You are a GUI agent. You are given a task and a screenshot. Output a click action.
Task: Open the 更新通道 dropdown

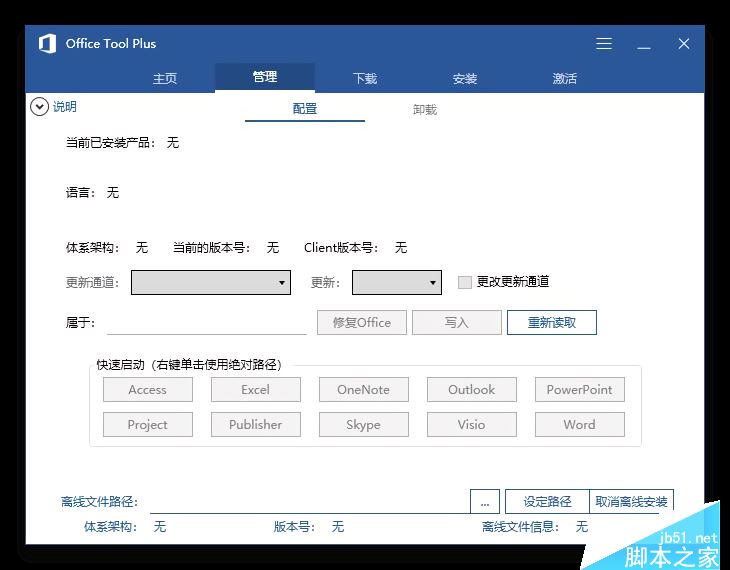point(211,282)
